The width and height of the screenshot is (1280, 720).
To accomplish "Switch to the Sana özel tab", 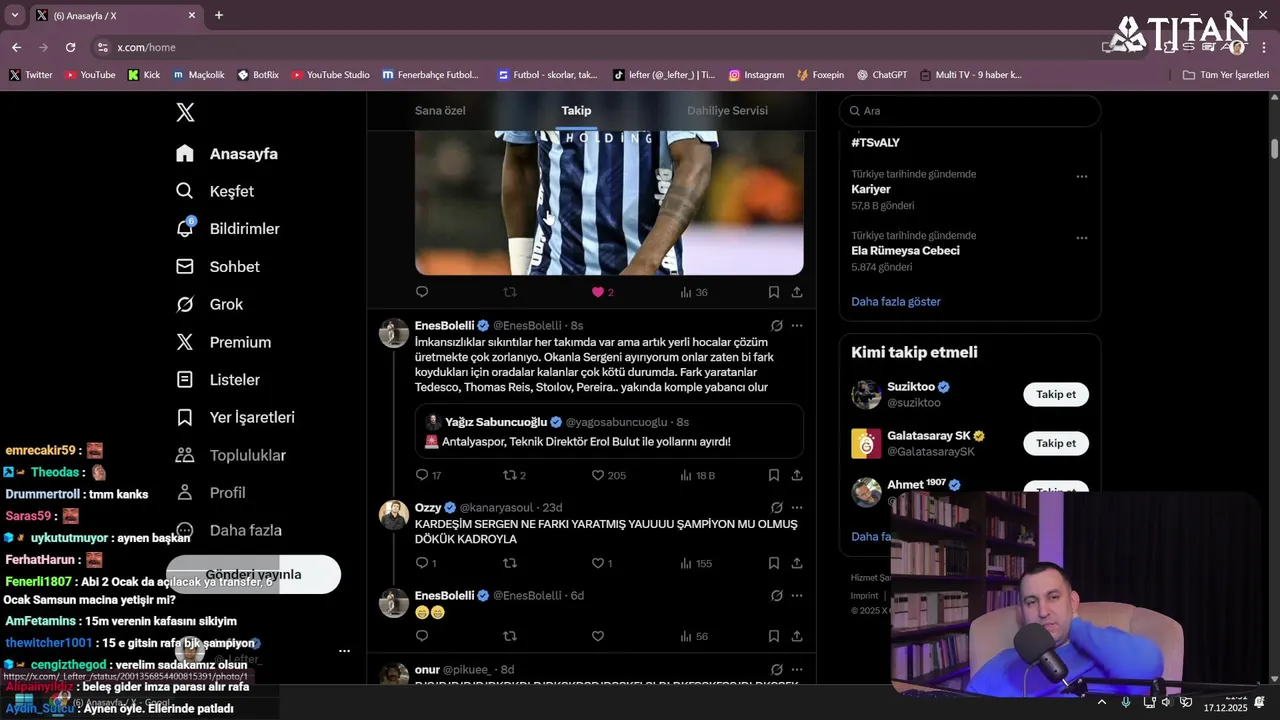I will tap(440, 110).
